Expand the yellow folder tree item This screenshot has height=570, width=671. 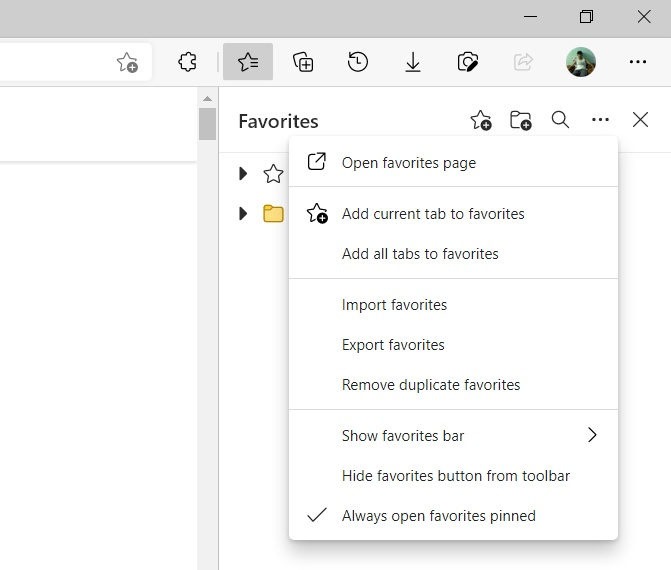click(x=243, y=214)
